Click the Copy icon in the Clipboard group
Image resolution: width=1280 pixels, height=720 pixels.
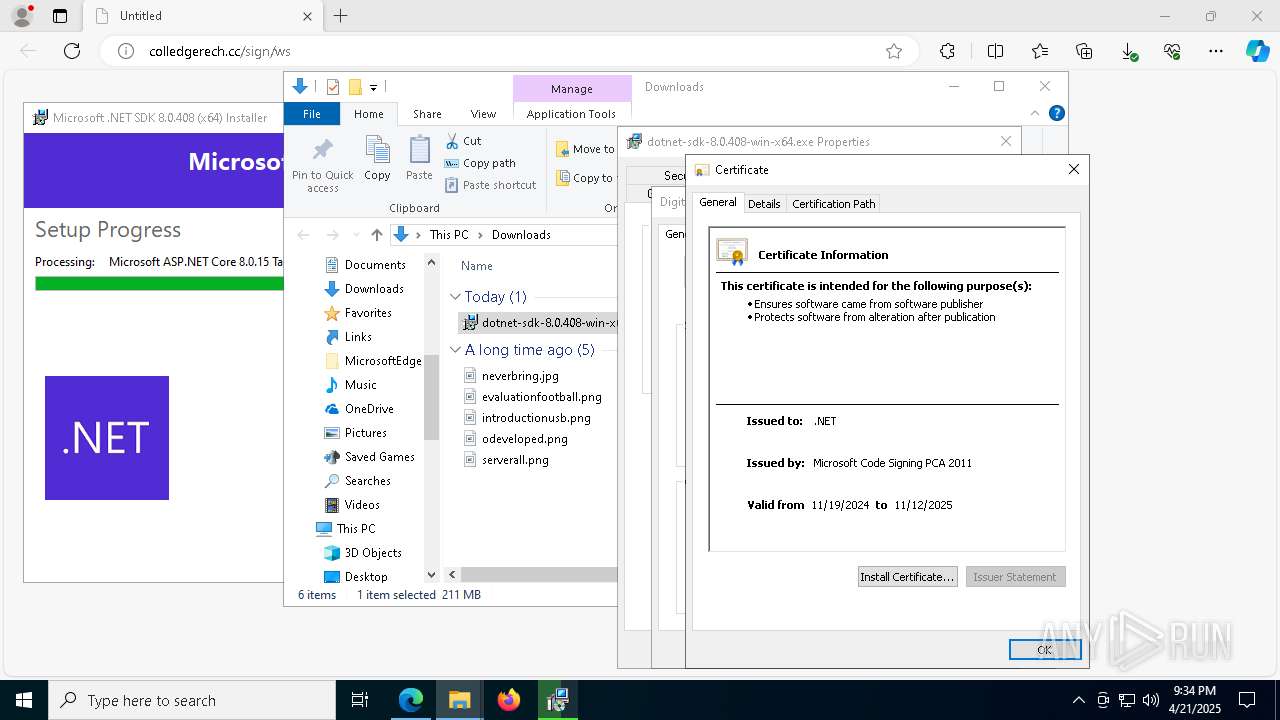(377, 150)
